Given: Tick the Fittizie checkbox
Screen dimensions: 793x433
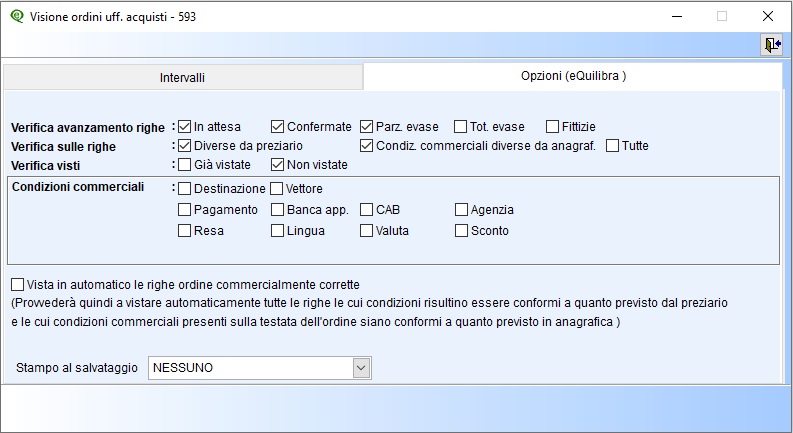Looking at the screenshot, I should tap(552, 126).
